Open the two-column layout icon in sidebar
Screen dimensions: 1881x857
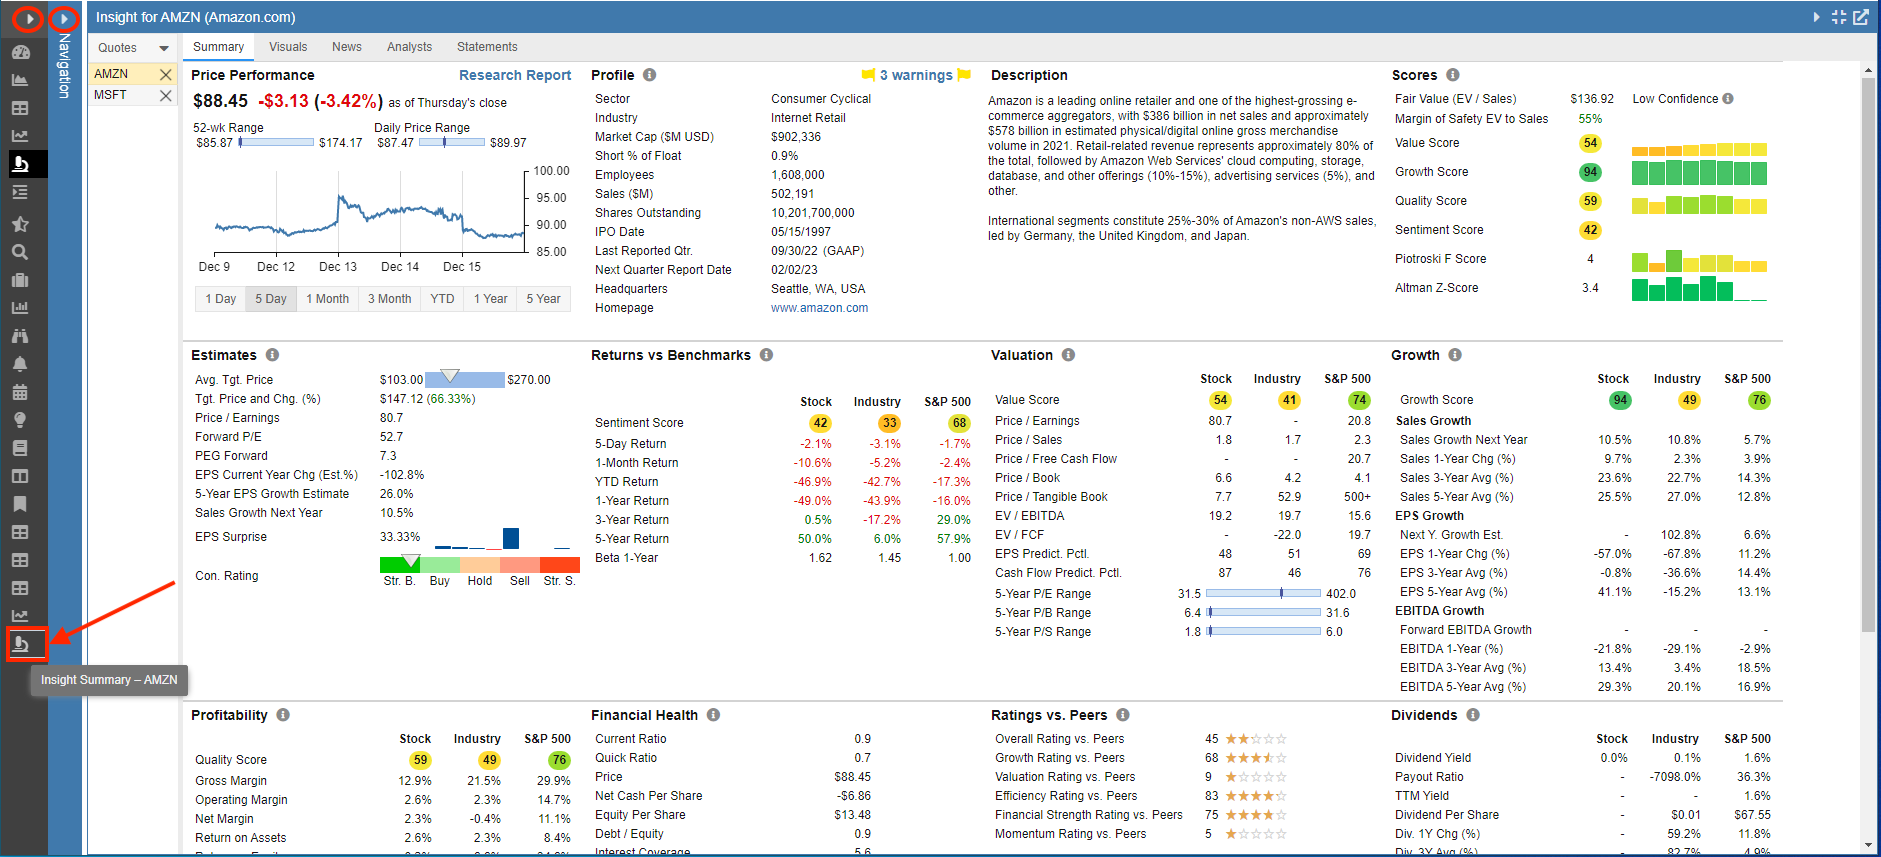tap(20, 476)
